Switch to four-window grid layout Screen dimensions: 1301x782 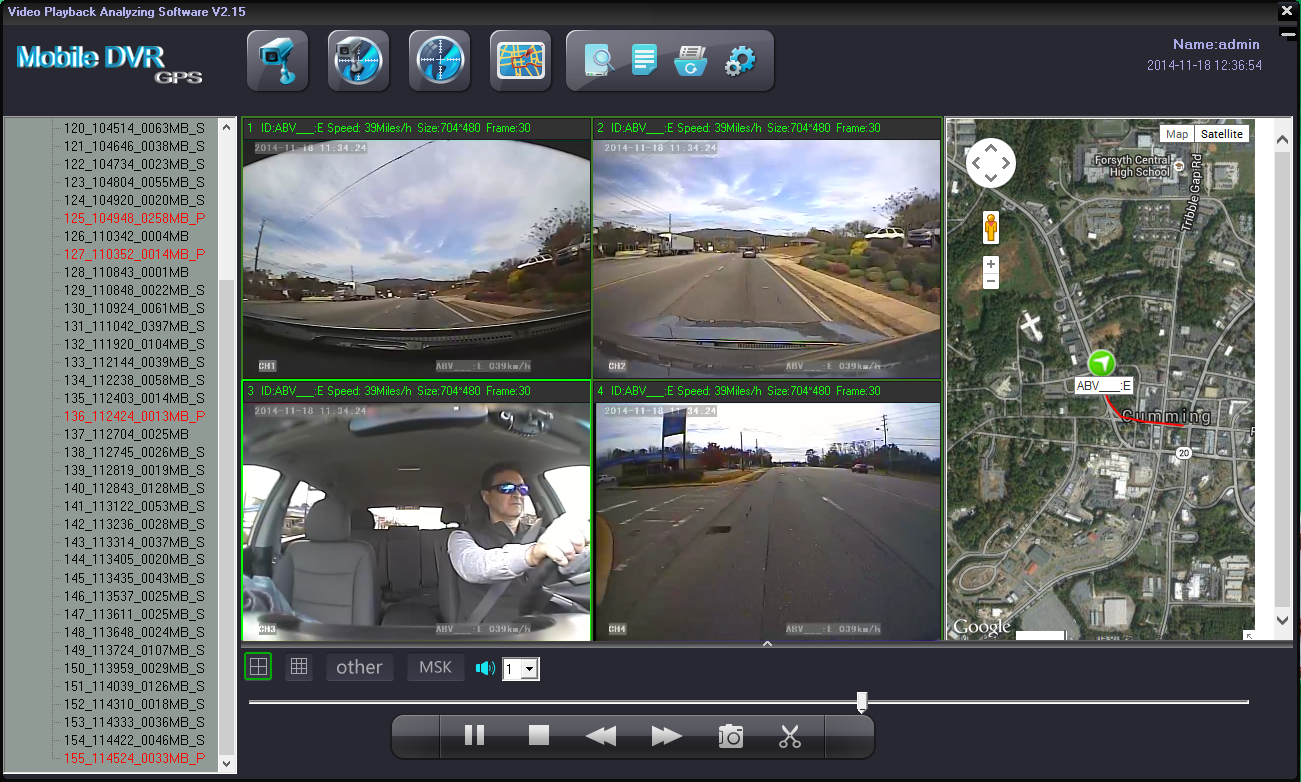click(x=258, y=667)
